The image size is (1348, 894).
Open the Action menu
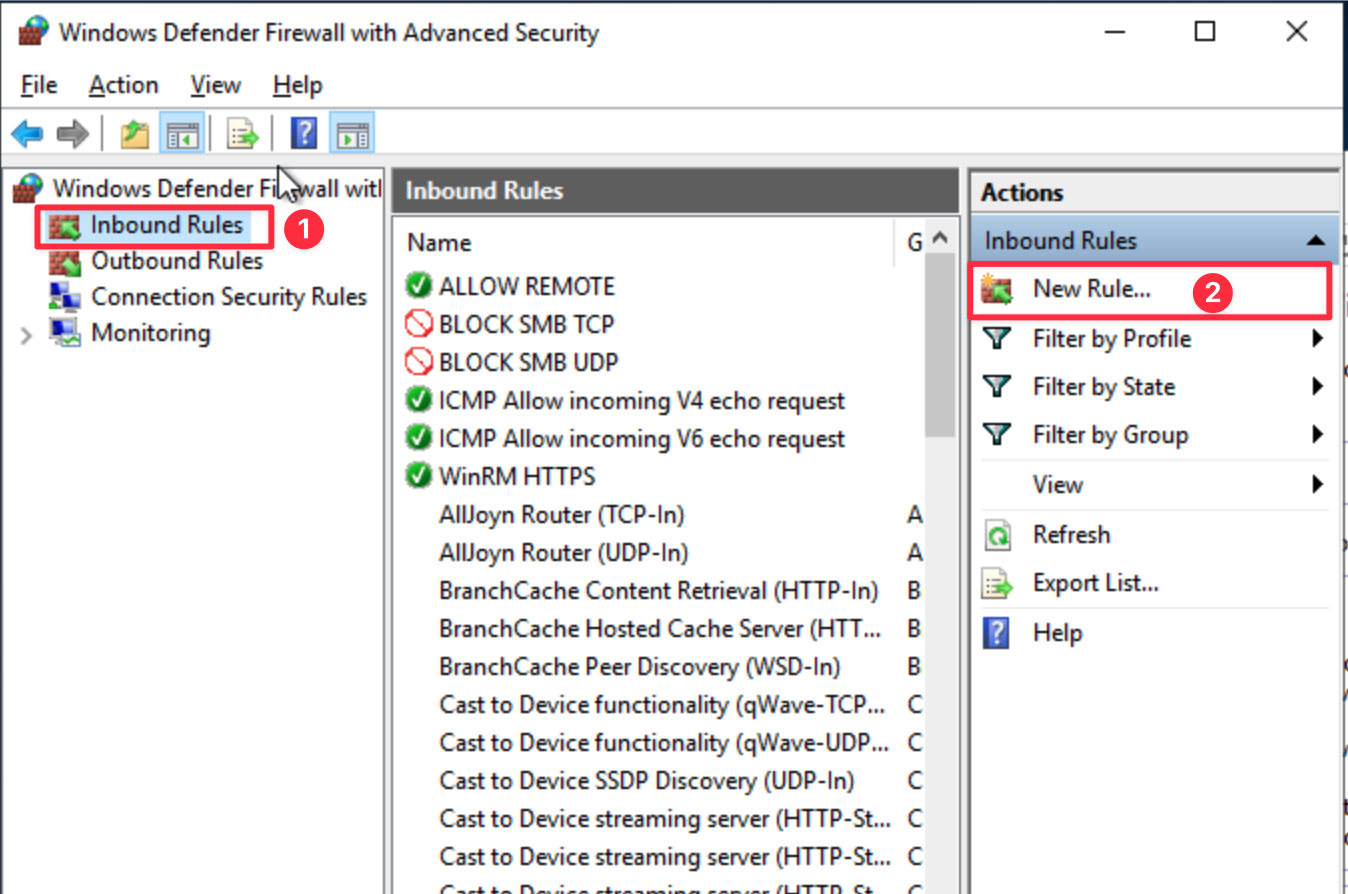tap(123, 86)
